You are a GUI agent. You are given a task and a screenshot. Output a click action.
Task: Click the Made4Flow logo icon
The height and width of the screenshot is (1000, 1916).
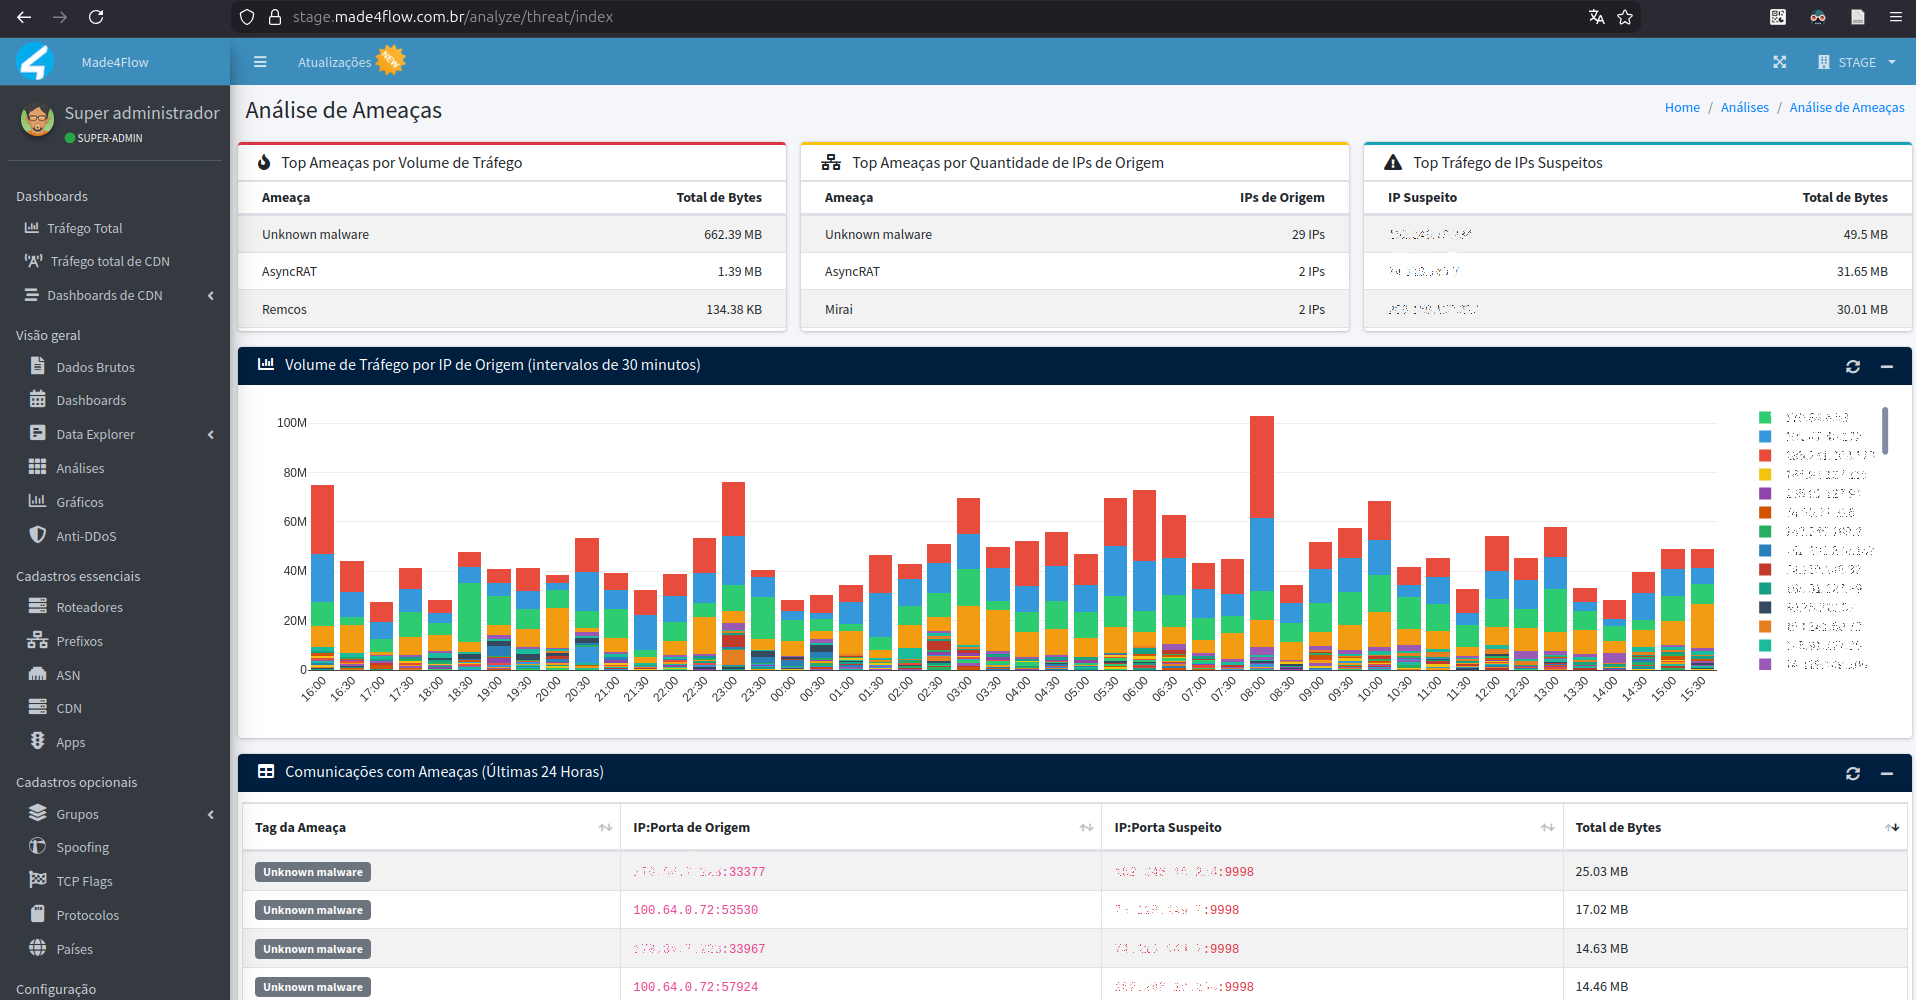pos(35,62)
